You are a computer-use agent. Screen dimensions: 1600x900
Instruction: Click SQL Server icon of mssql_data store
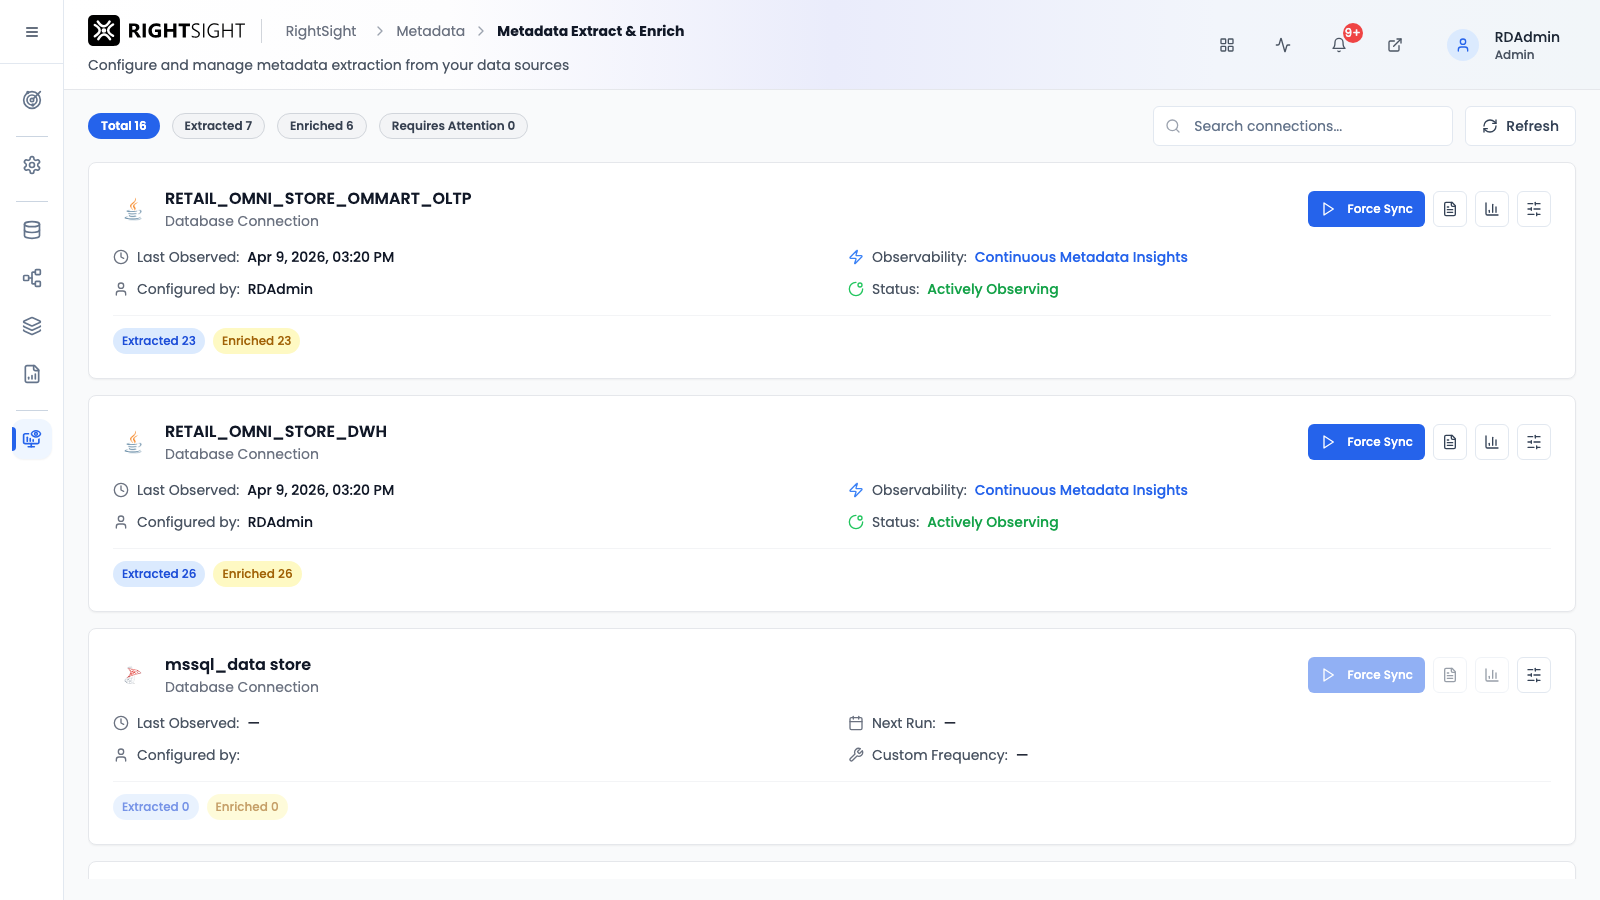coord(133,675)
